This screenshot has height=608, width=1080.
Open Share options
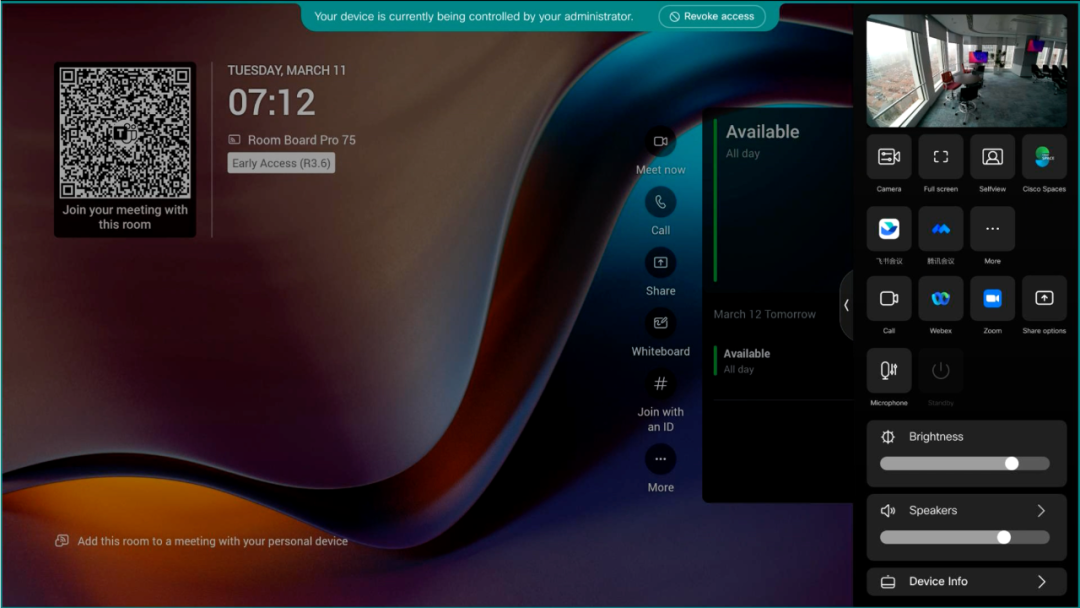[x=1044, y=299]
